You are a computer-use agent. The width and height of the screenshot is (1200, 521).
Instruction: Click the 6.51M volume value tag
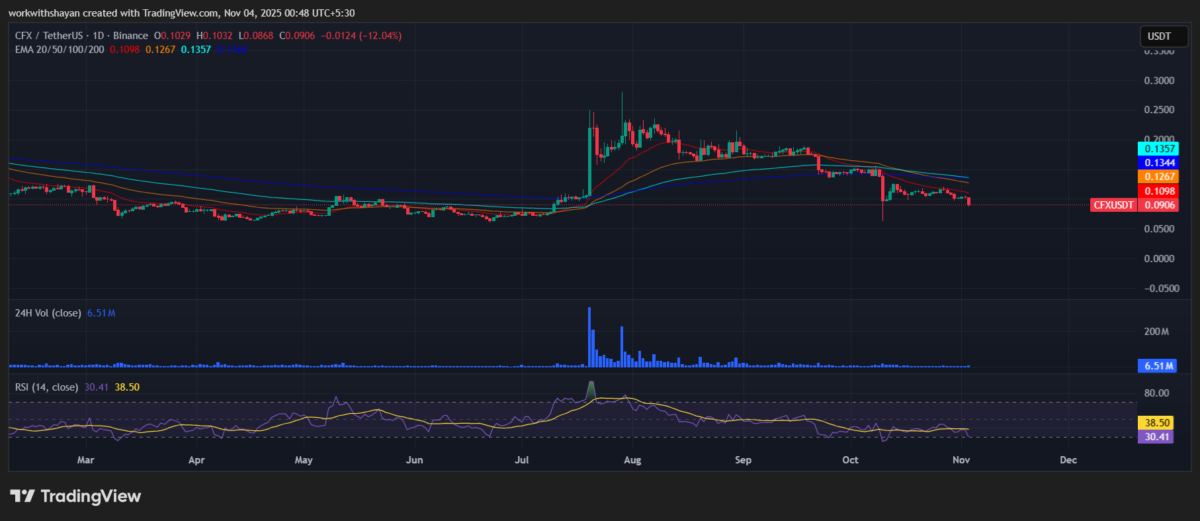[x=1157, y=366]
